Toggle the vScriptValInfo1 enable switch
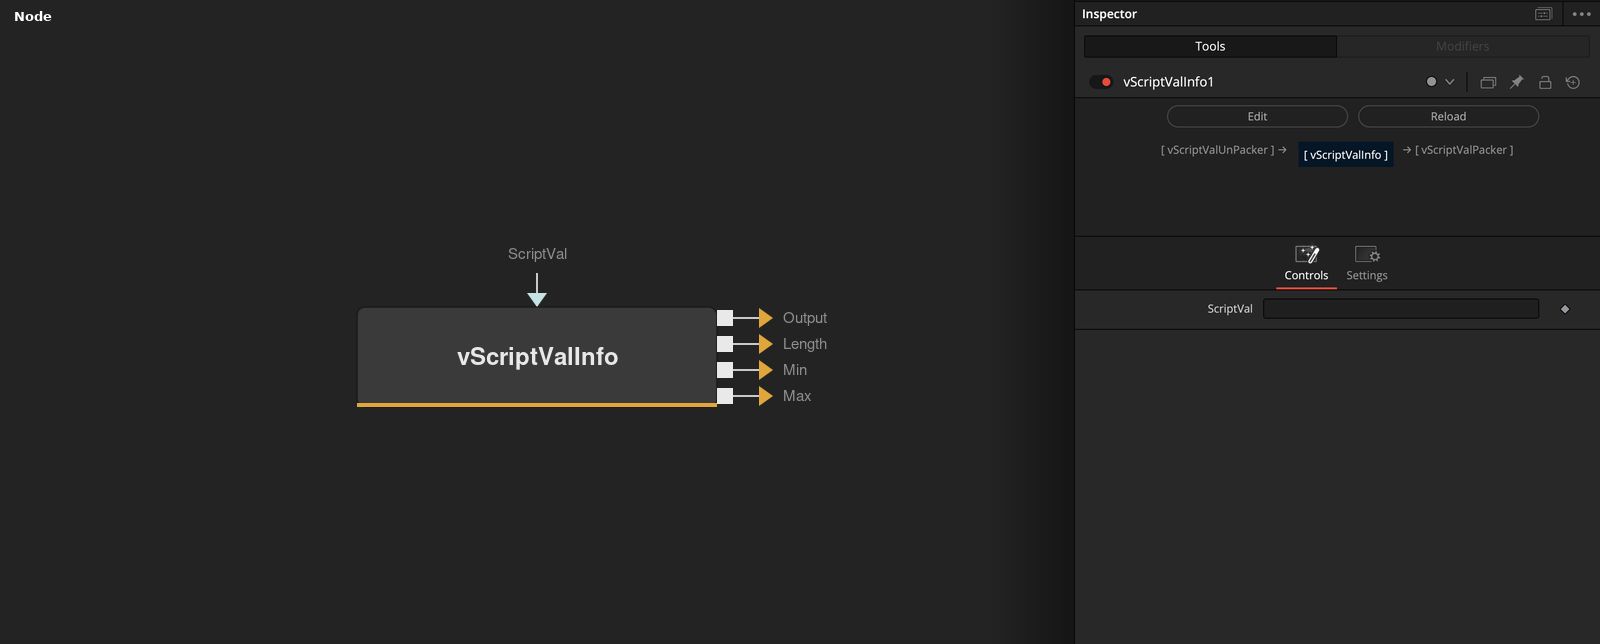This screenshot has height=644, width=1600. point(1101,82)
